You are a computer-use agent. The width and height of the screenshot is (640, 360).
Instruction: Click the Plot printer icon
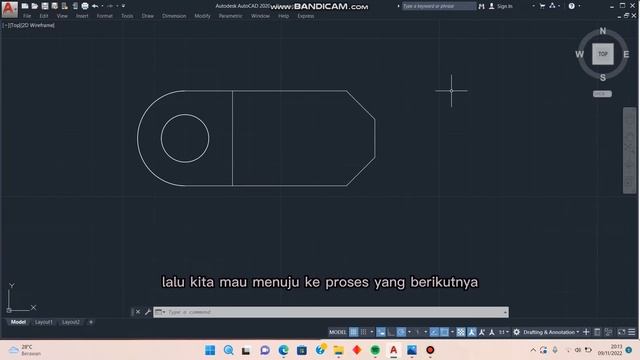pos(85,6)
